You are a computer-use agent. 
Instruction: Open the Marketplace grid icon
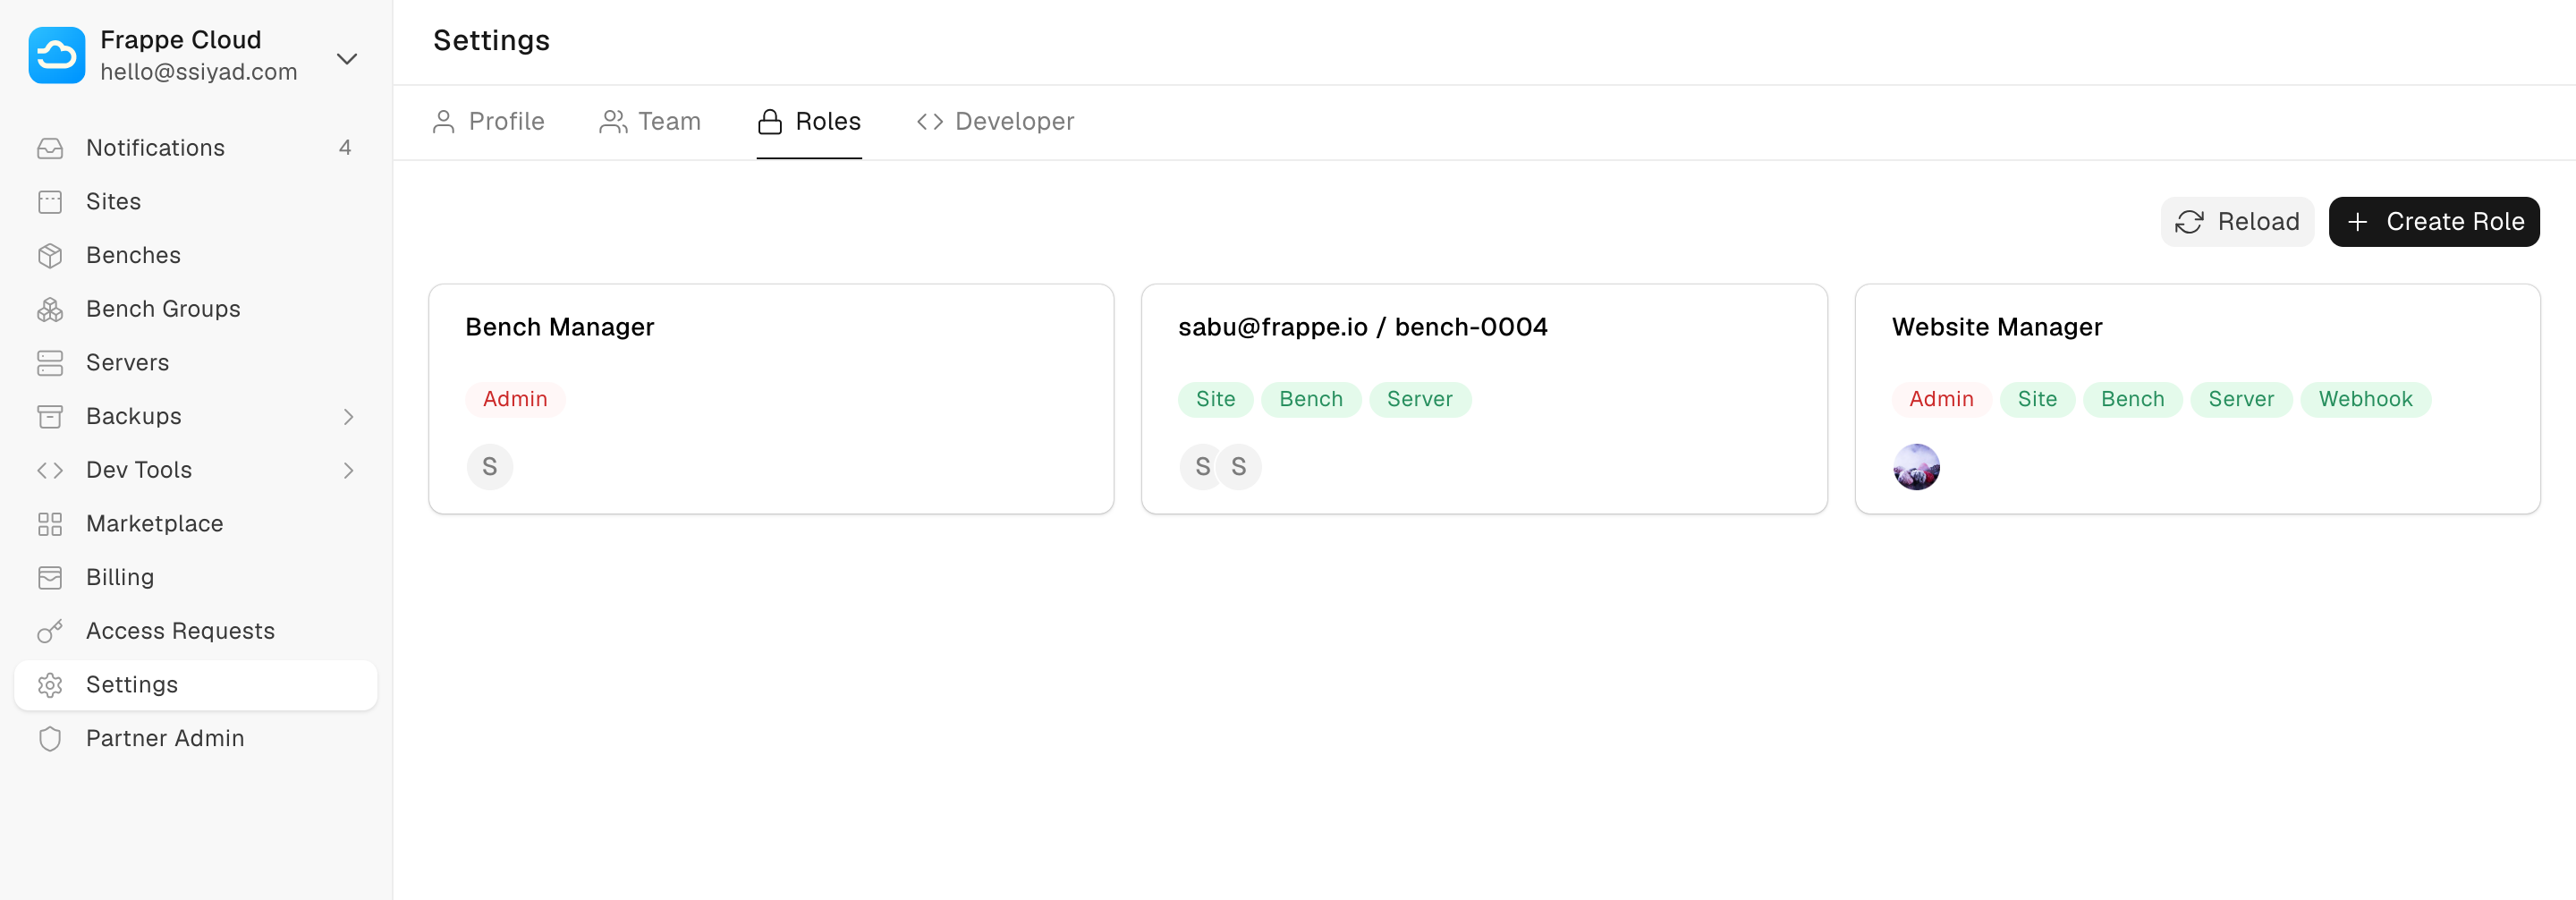pos(50,524)
